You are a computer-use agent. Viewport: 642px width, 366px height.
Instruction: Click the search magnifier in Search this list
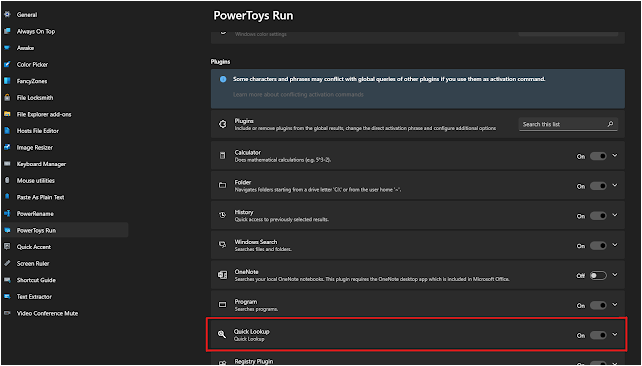(x=610, y=124)
